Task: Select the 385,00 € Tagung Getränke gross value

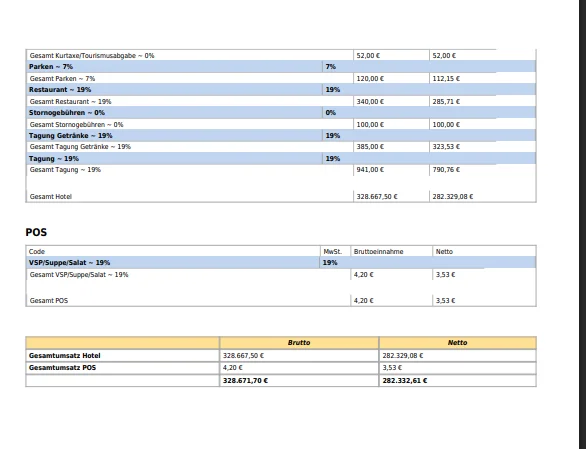Action: click(370, 147)
